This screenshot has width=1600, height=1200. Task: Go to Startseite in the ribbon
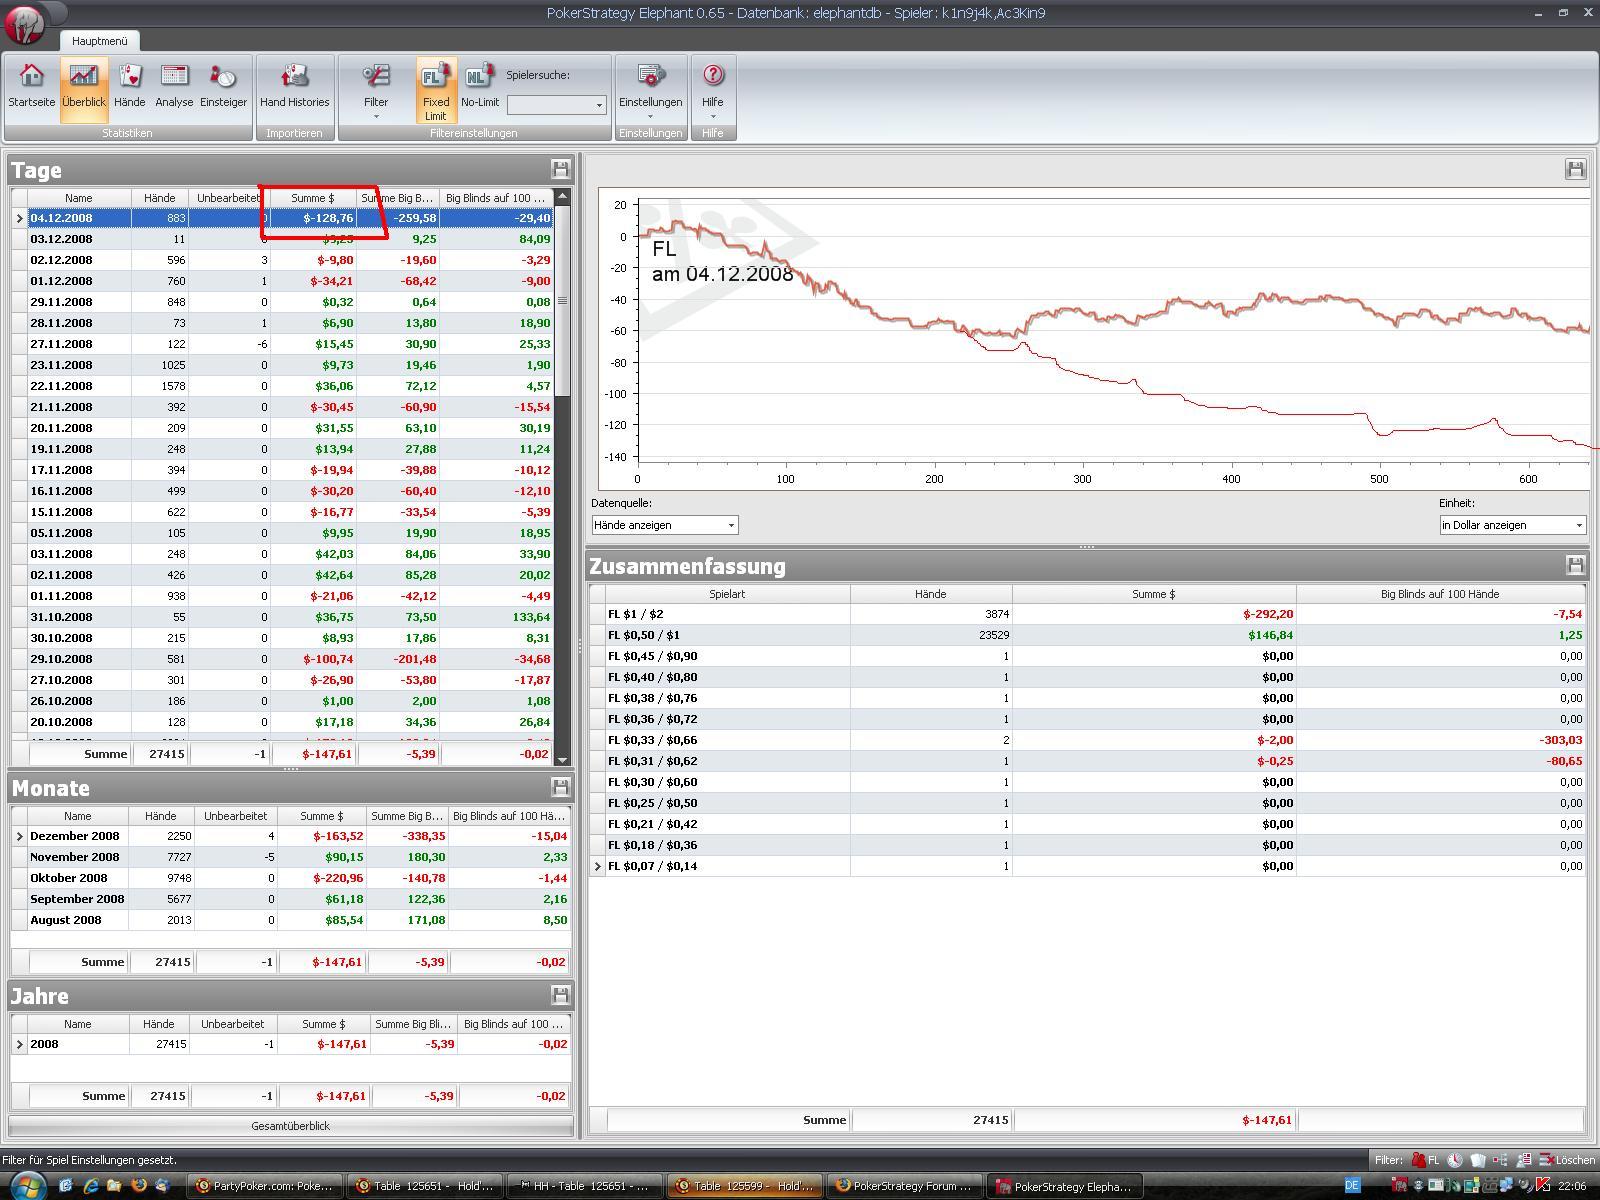click(x=32, y=89)
